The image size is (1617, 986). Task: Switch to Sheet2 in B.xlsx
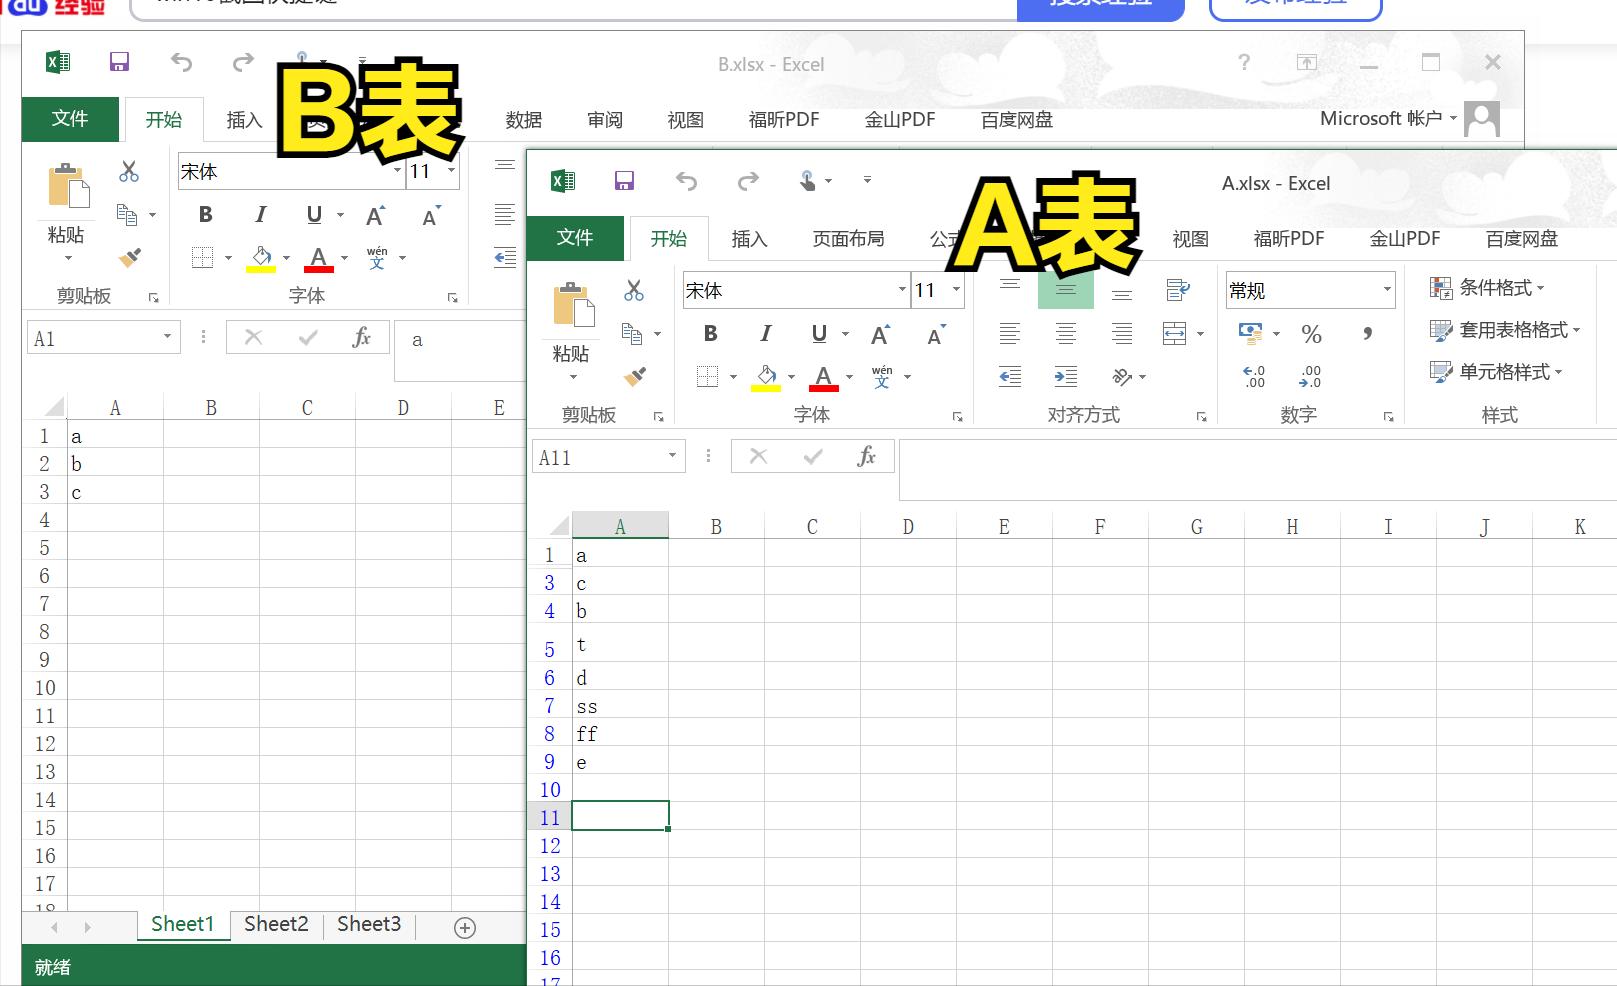276,924
